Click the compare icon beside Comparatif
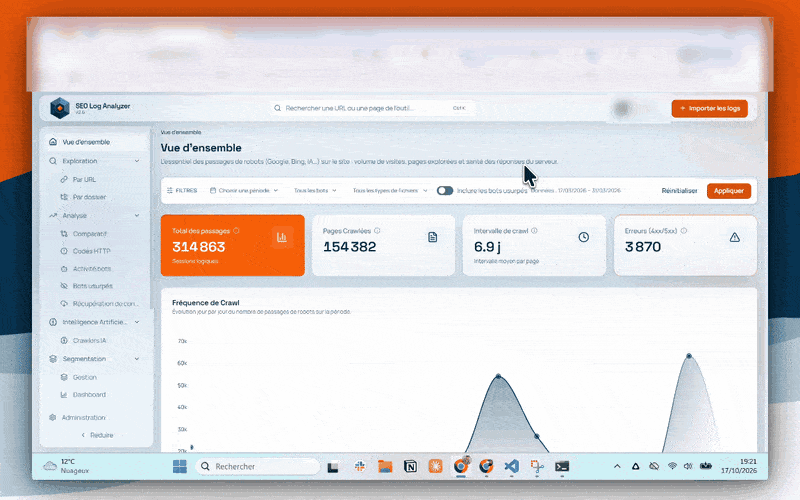Screen dimensions: 800x500 point(64,234)
